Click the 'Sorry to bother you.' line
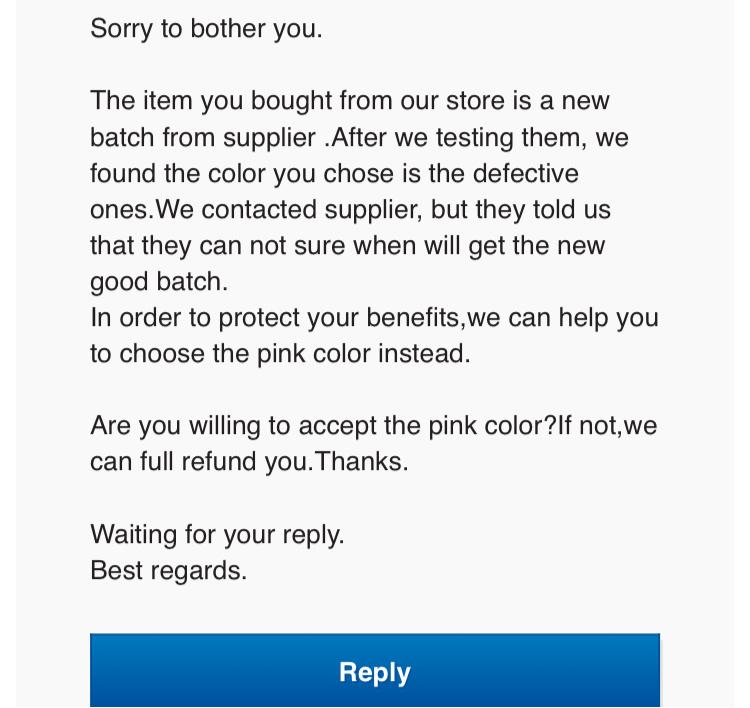The height and width of the screenshot is (708, 750). coord(206,29)
